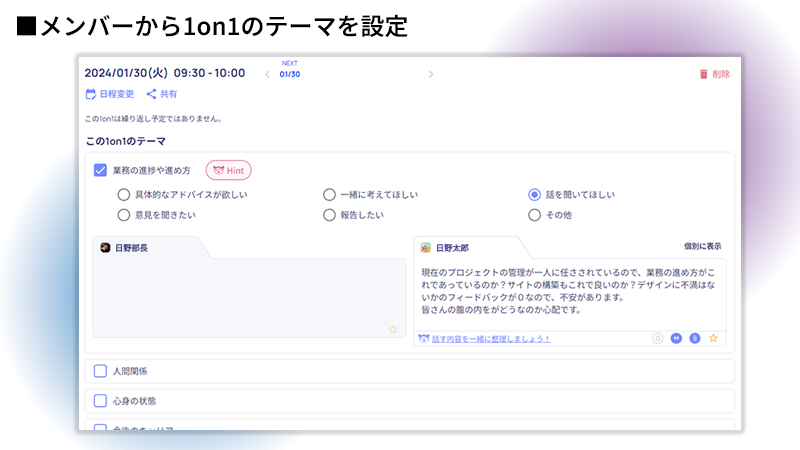Click the microphone icon below 日野太郎's note
This screenshot has height=450, width=800.
694,338
